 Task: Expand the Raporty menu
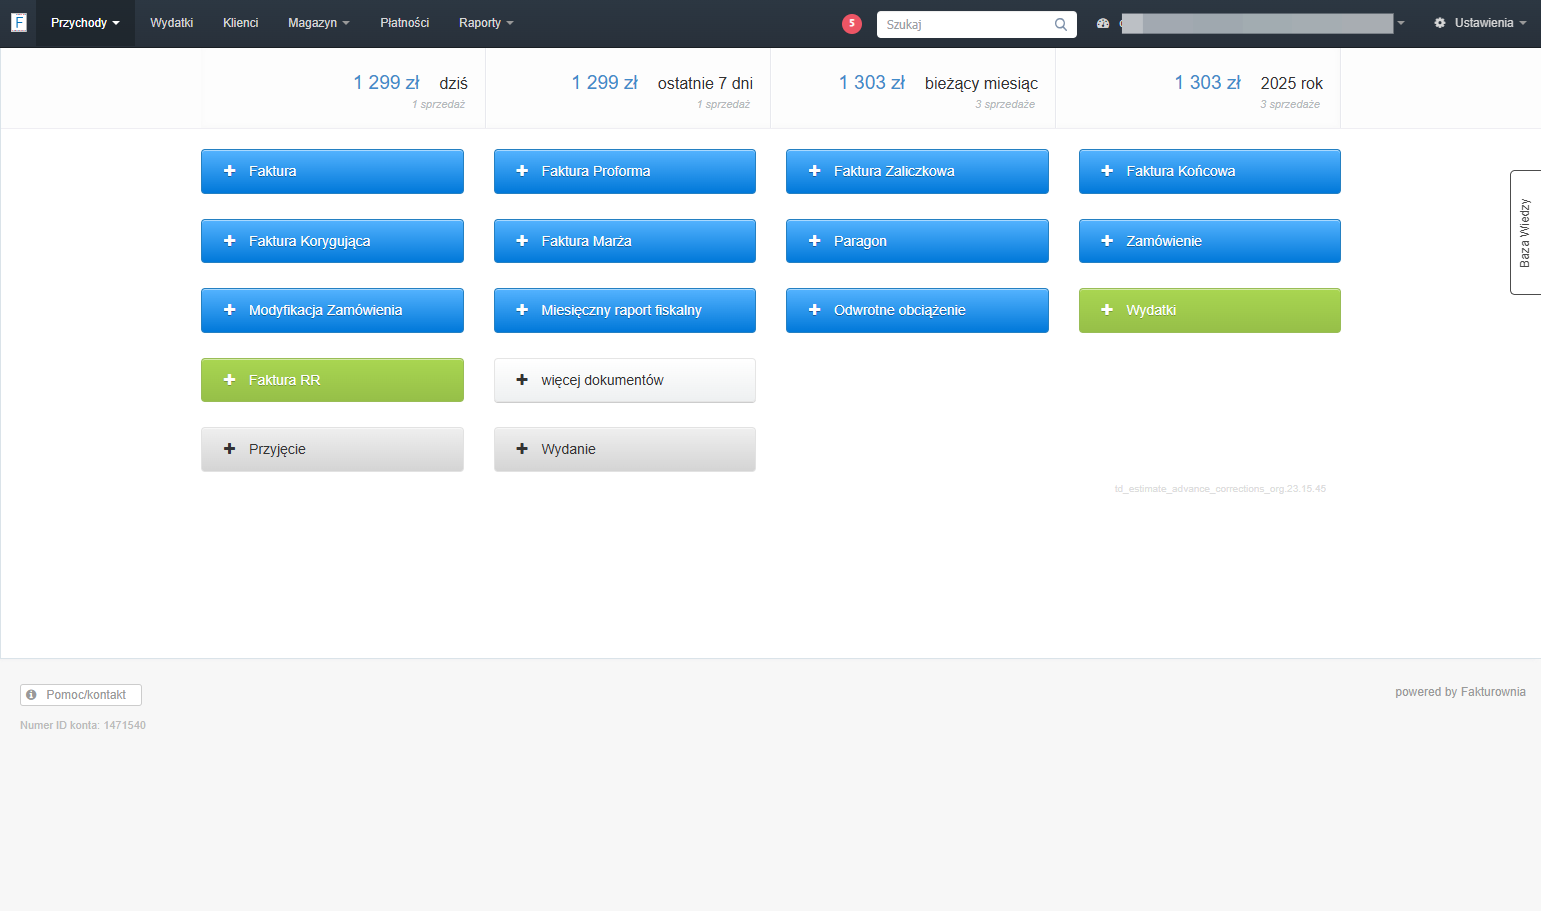486,23
